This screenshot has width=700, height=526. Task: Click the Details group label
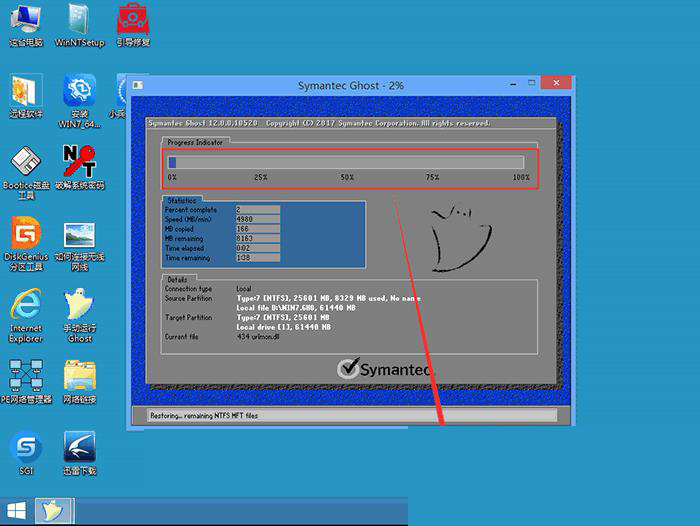(177, 280)
